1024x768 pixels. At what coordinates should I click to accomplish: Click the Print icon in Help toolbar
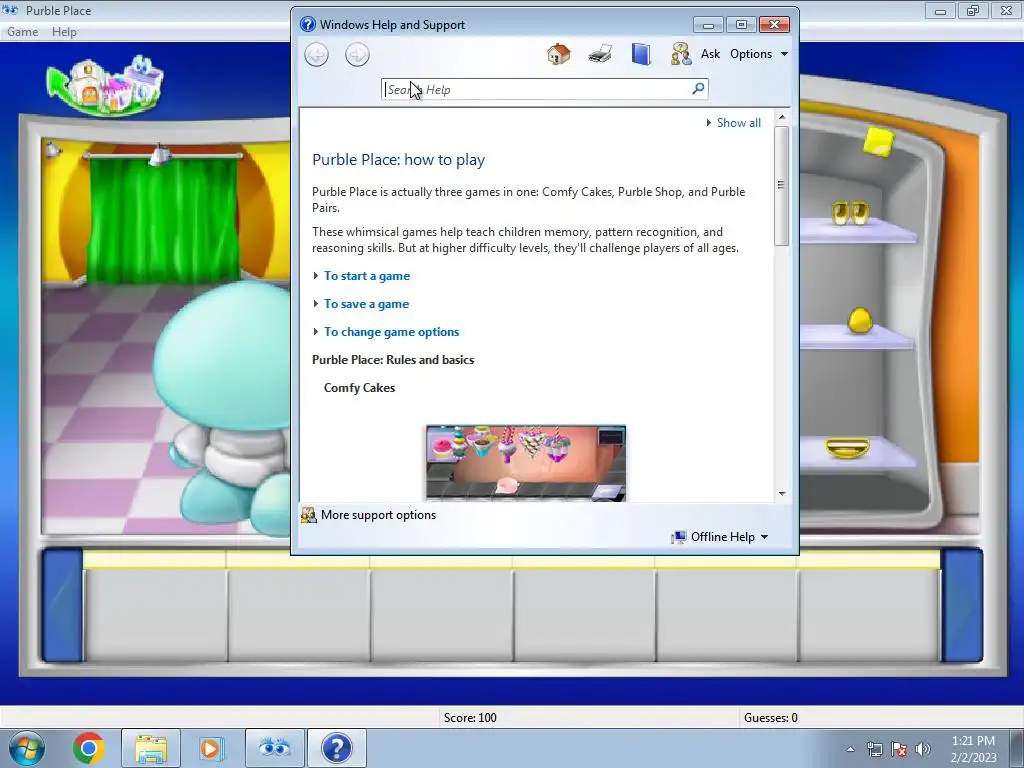pyautogui.click(x=600, y=54)
